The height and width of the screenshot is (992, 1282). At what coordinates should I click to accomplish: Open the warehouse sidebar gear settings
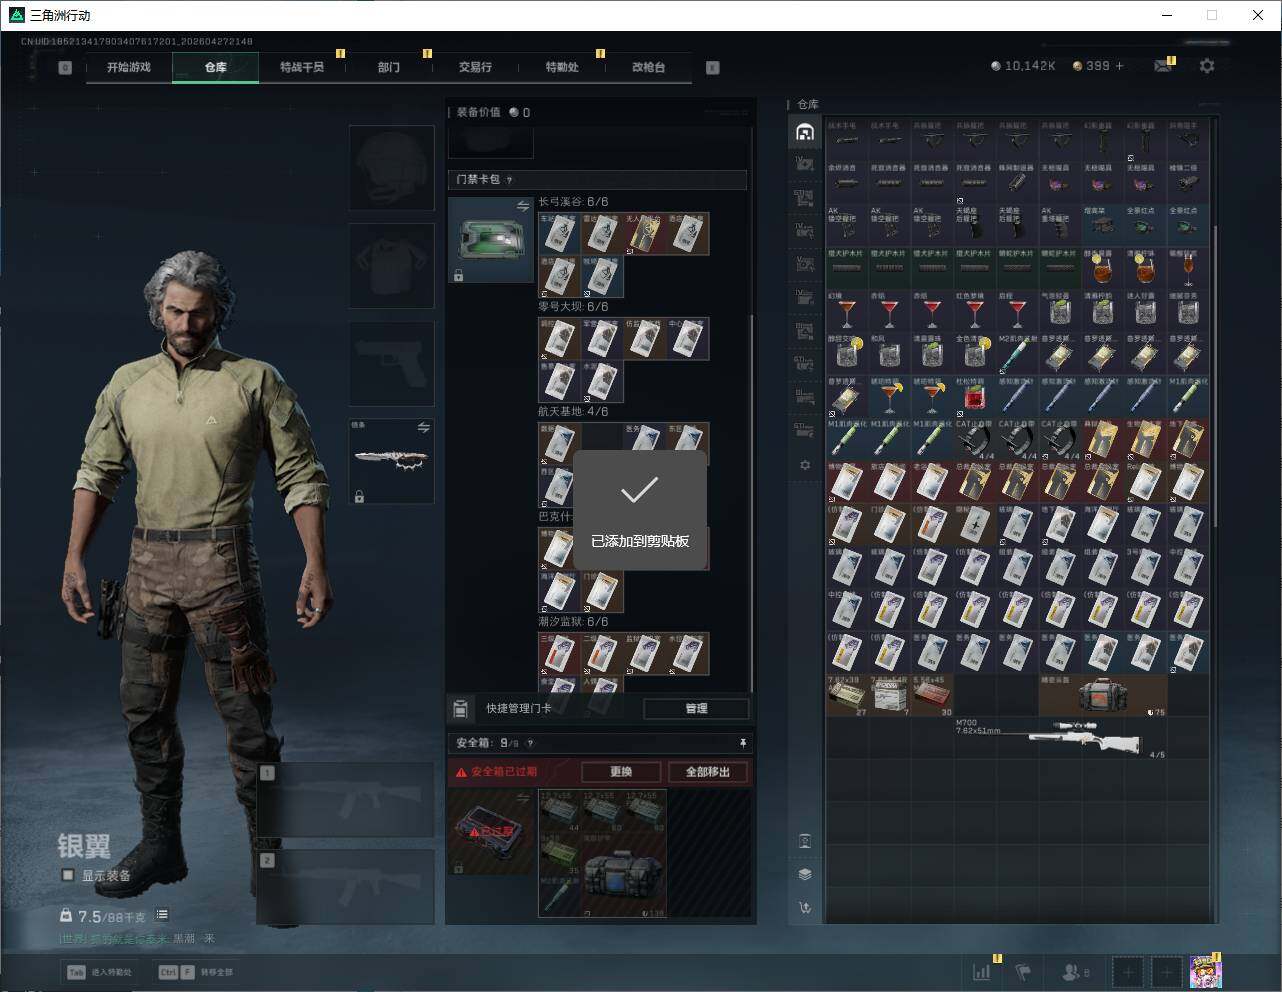805,465
